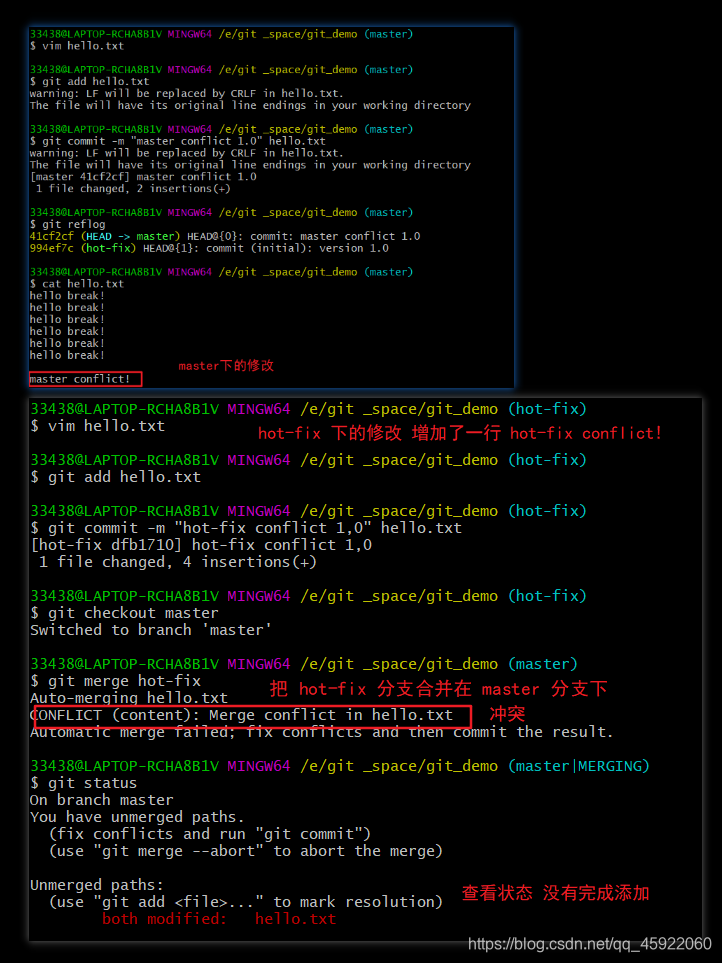The image size is (722, 963).
Task: Select the '[hot-fix dfb1710] hot-fix conflict 1,0' line
Action: pyautogui.click(x=201, y=545)
